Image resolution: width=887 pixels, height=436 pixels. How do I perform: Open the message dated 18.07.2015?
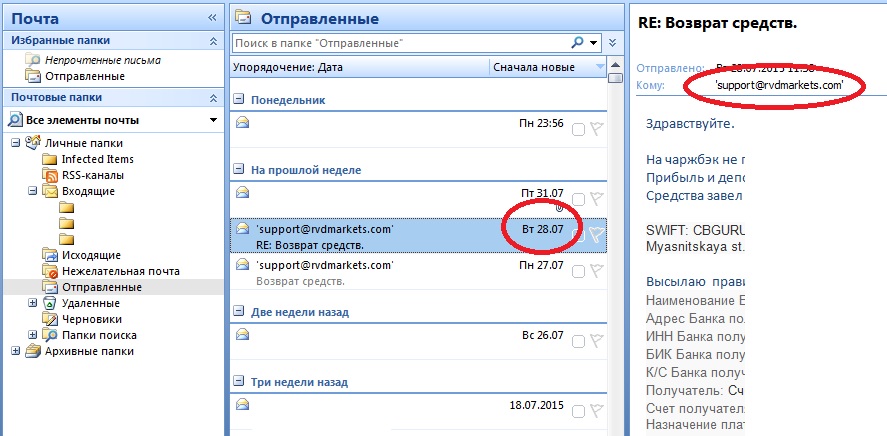419,412
